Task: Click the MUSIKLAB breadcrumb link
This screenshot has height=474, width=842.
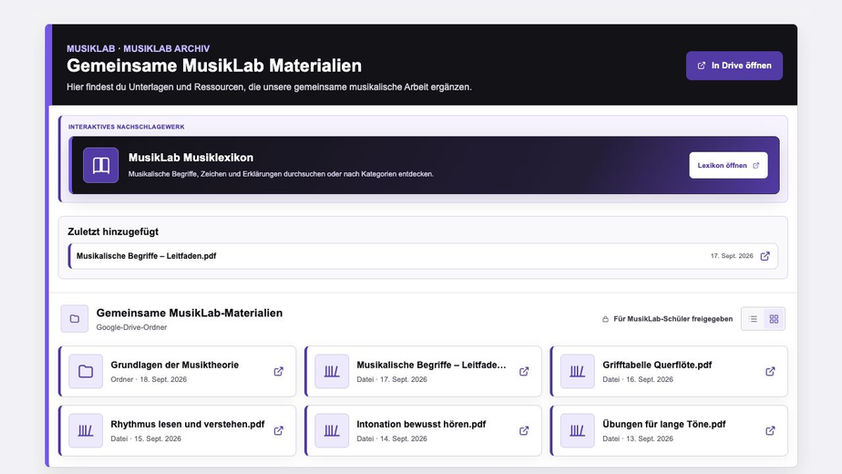Action: point(91,48)
